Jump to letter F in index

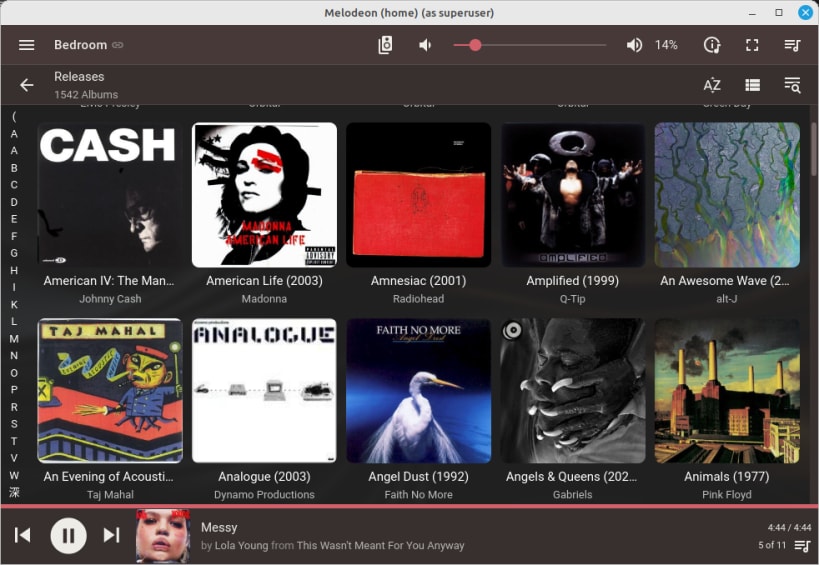(x=14, y=236)
